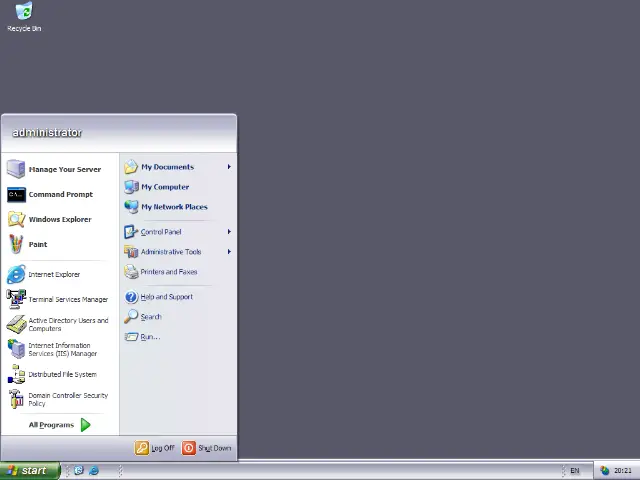Click the Search label
The height and width of the screenshot is (480, 640).
(x=151, y=317)
